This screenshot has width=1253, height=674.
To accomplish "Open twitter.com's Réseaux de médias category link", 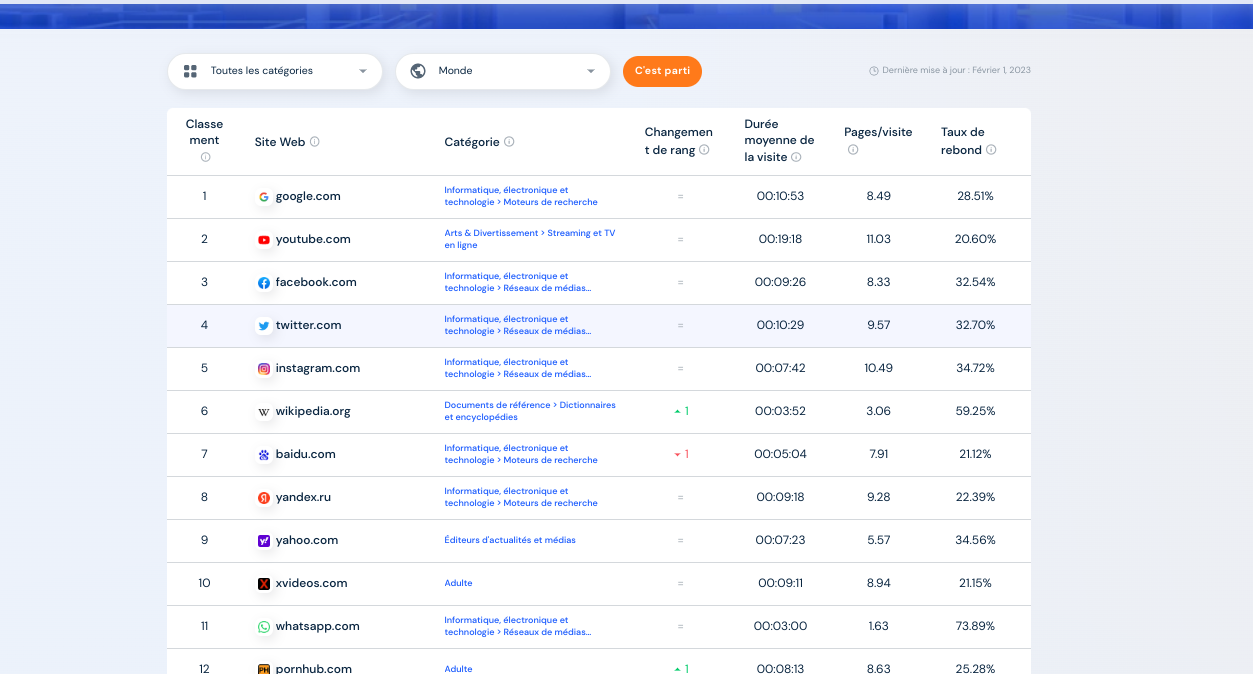I will (x=518, y=325).
